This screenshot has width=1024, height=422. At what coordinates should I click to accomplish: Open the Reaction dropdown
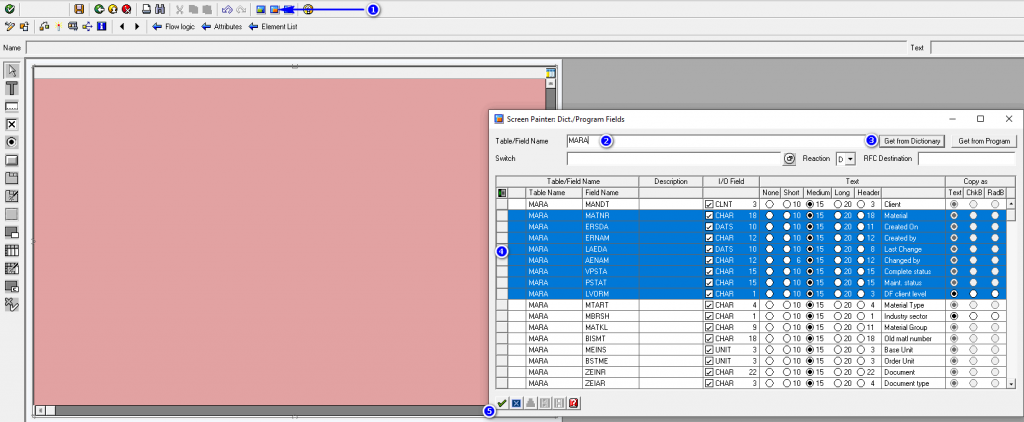[x=850, y=159]
